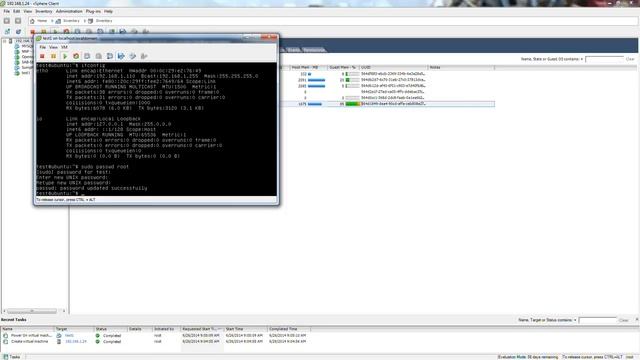Click the Recent Tasks filter input field
Viewport: 640px width, 360px height.
coord(598,320)
